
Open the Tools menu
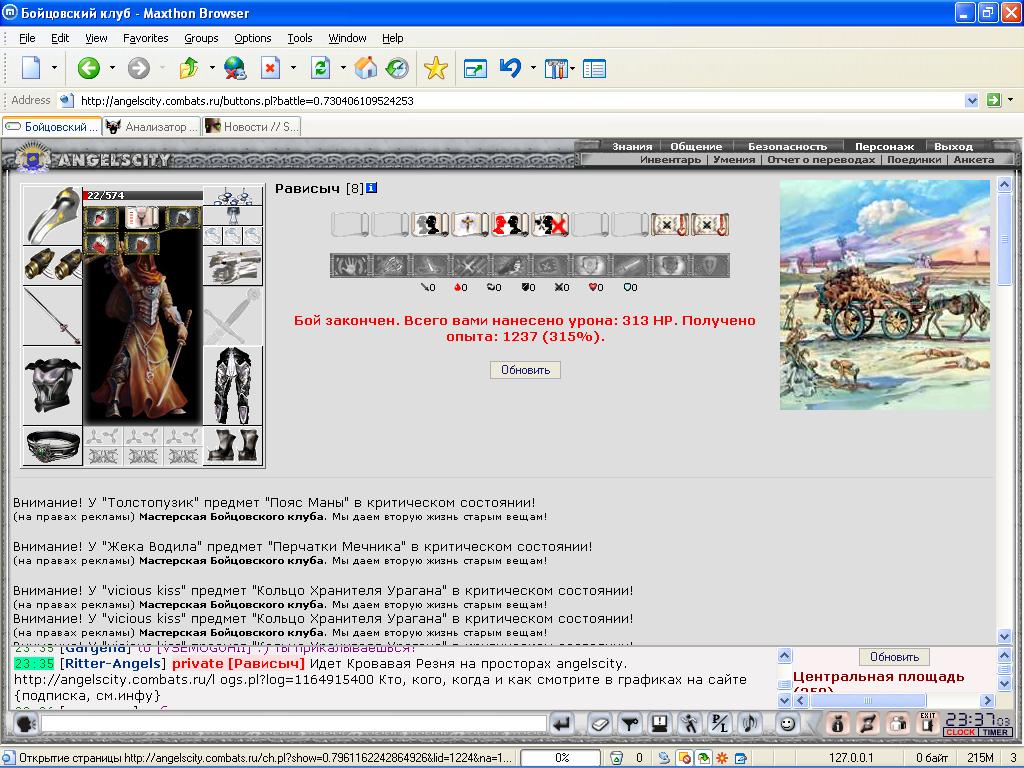click(300, 38)
